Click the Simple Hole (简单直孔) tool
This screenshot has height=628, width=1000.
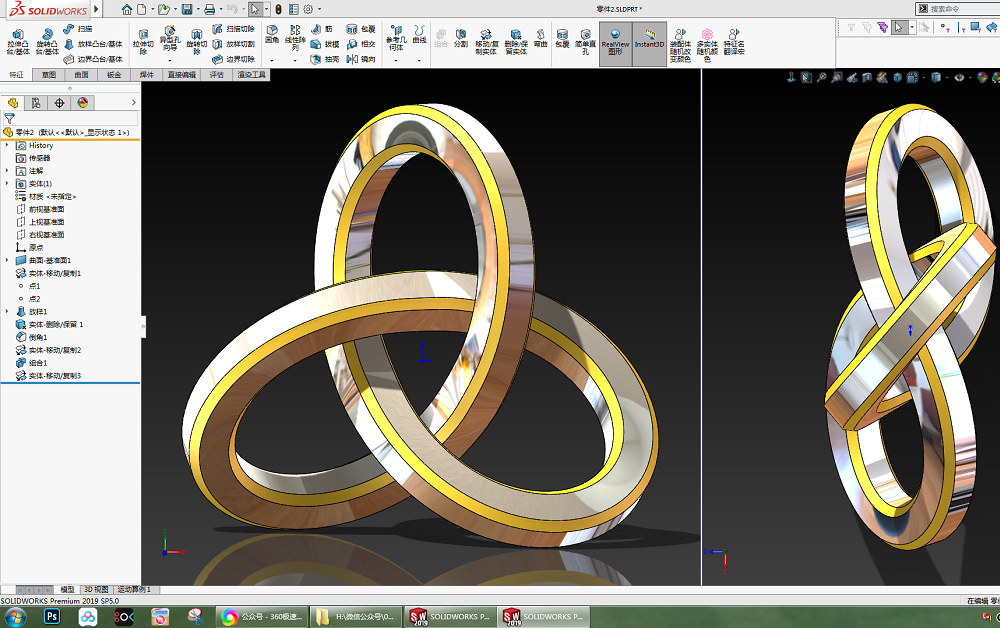[585, 42]
